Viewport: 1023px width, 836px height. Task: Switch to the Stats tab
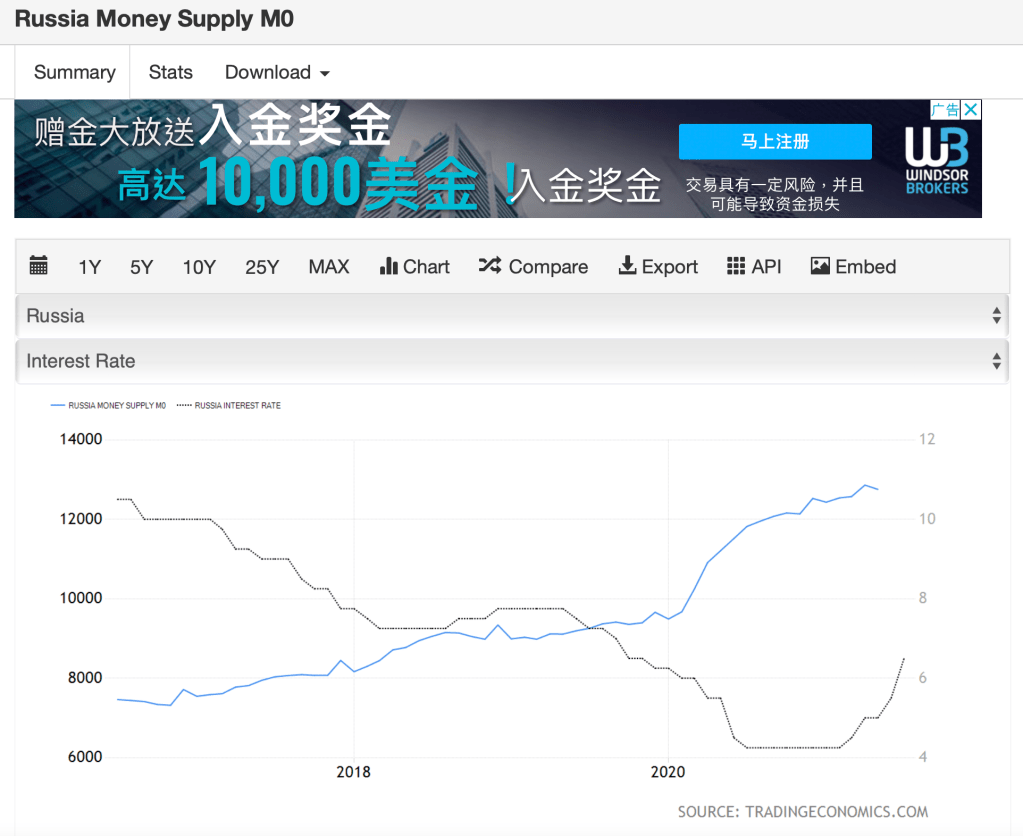click(x=170, y=72)
